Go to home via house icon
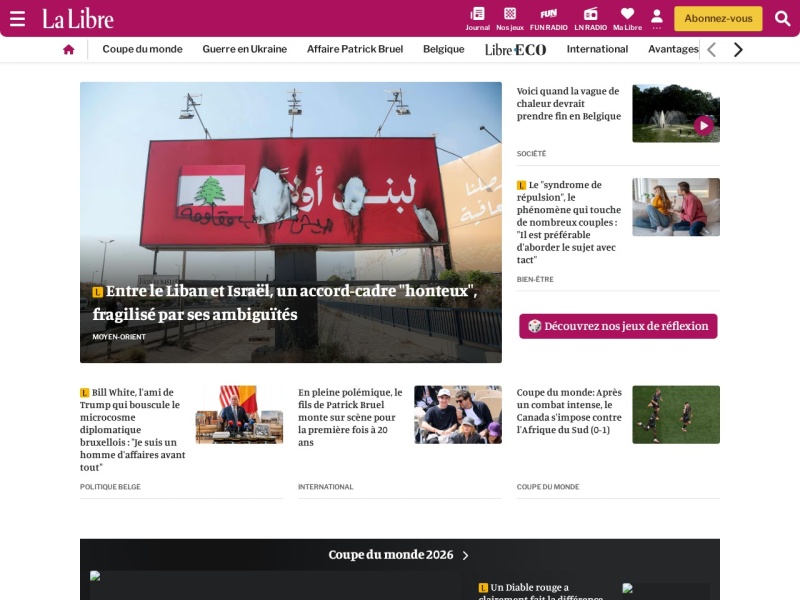The height and width of the screenshot is (600, 800). 68,49
